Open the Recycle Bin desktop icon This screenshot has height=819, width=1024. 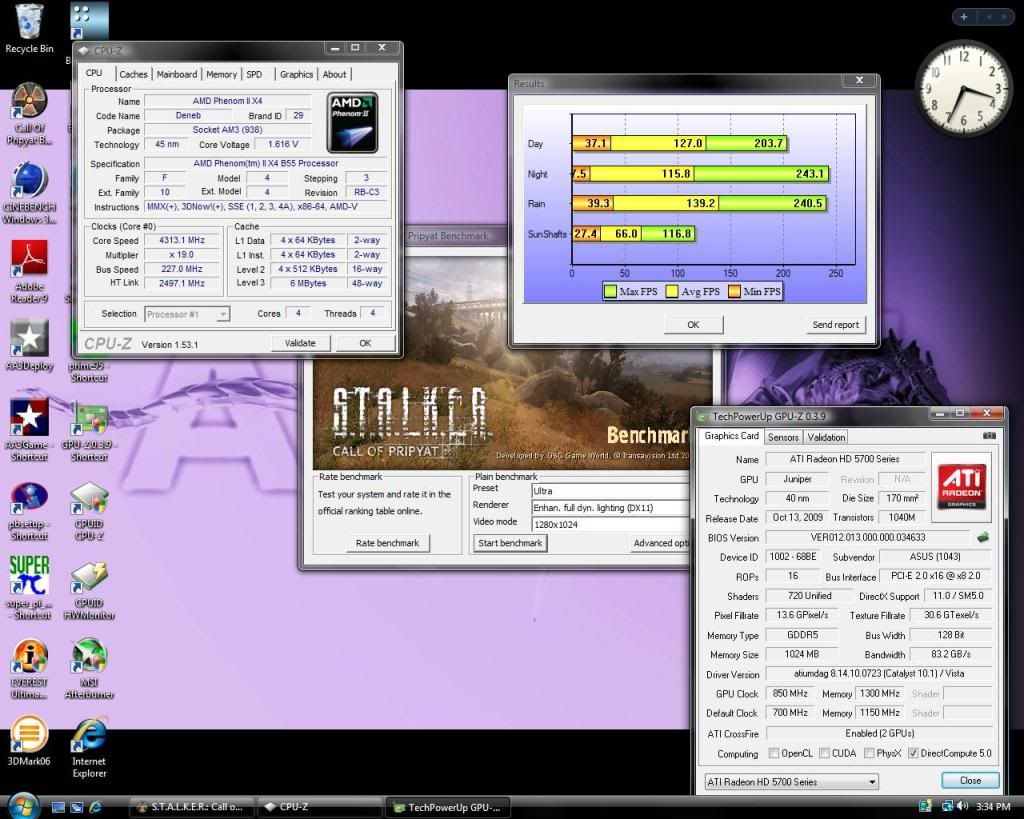tap(29, 22)
